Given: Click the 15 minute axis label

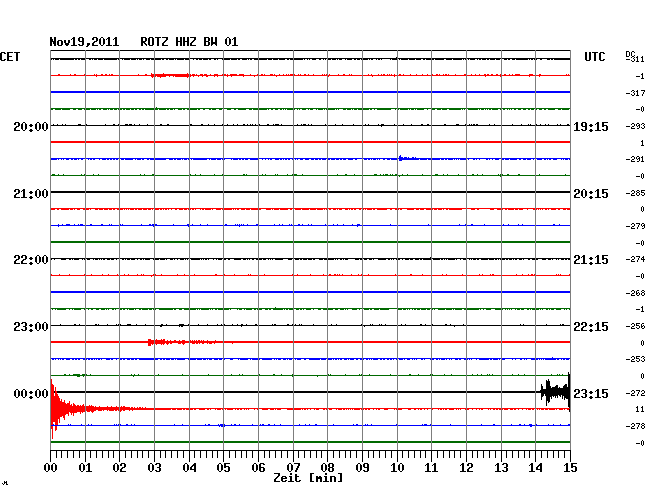Looking at the screenshot, I should [570, 468].
